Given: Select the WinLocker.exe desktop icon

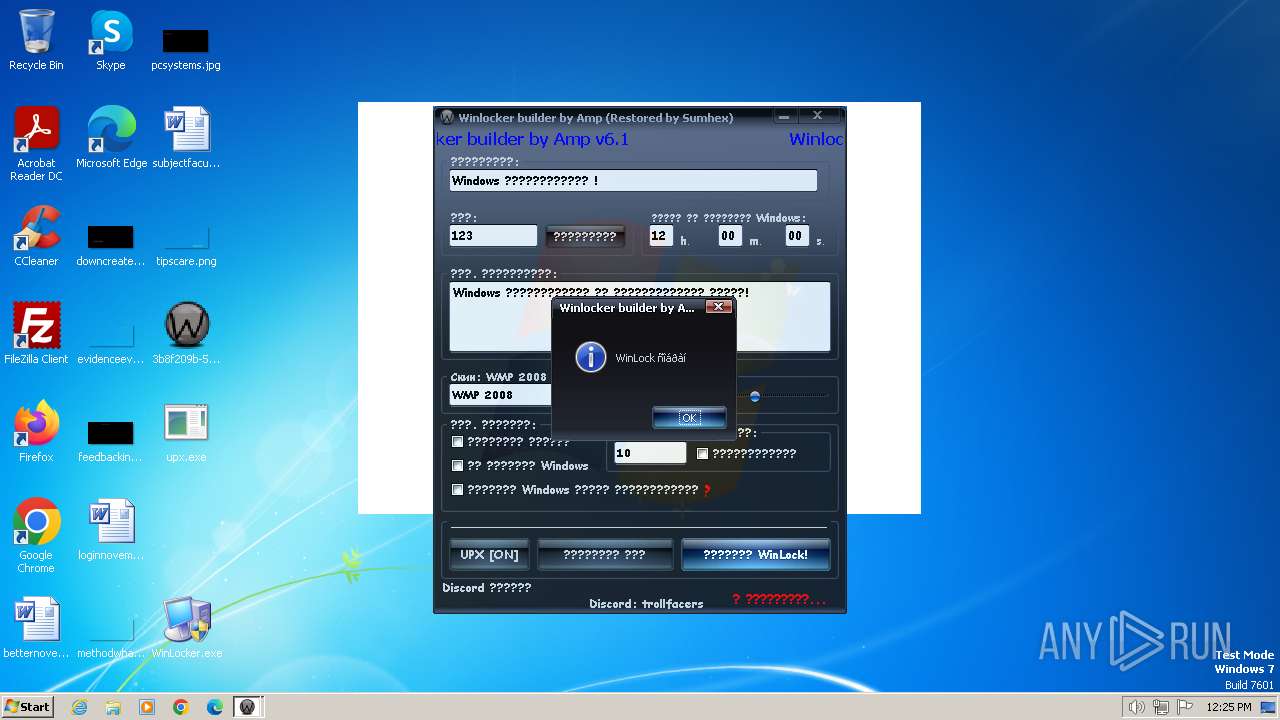Looking at the screenshot, I should [186, 628].
